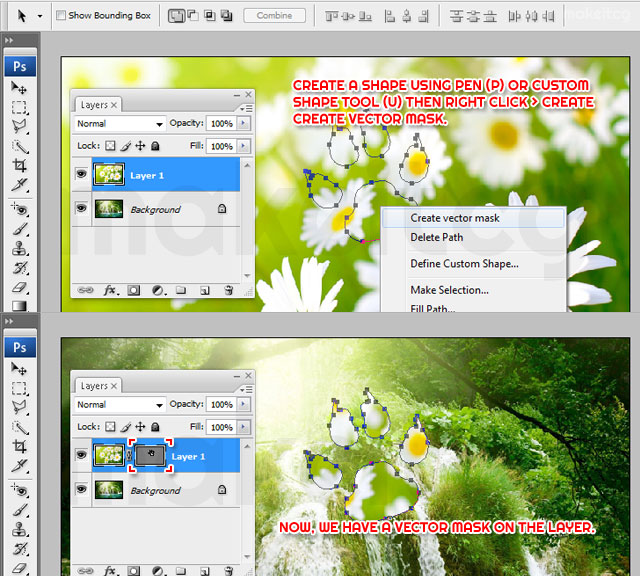Choose Create vector mask from context menu
The image size is (640, 576).
click(473, 218)
